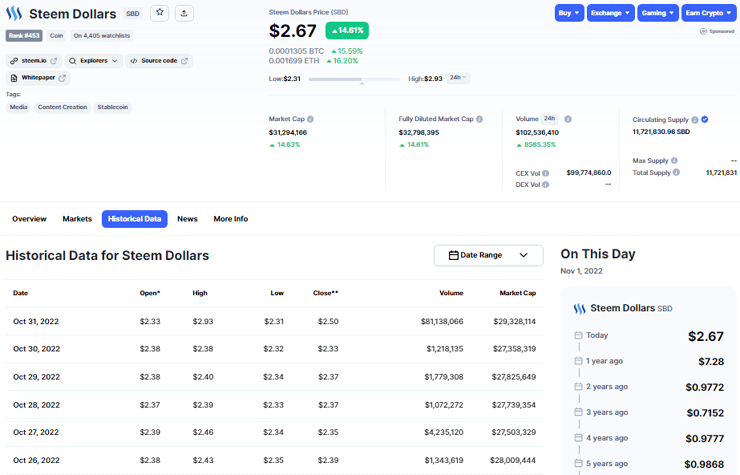Click the Oct 26, 2022 date cell
740x475 pixels.
pos(36,460)
